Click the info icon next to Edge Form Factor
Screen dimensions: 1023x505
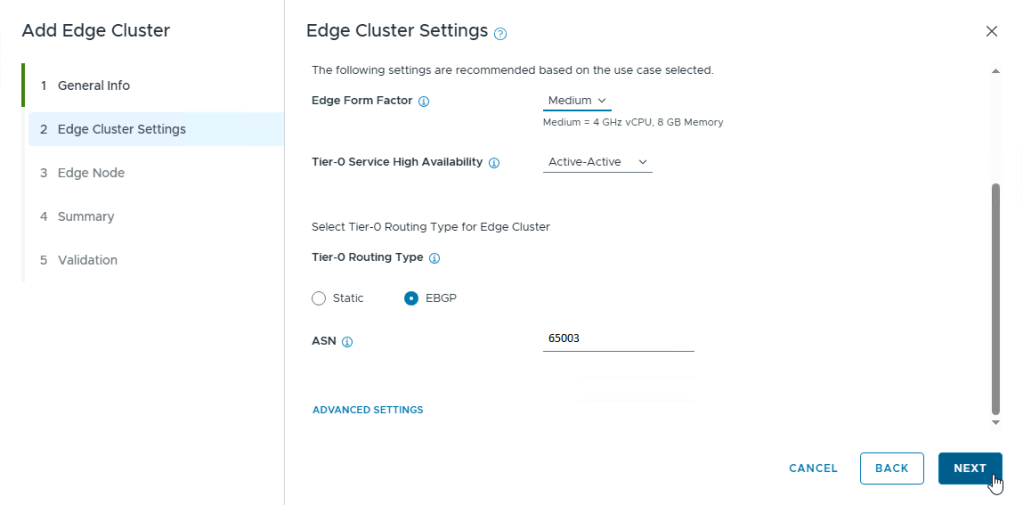pos(424,102)
